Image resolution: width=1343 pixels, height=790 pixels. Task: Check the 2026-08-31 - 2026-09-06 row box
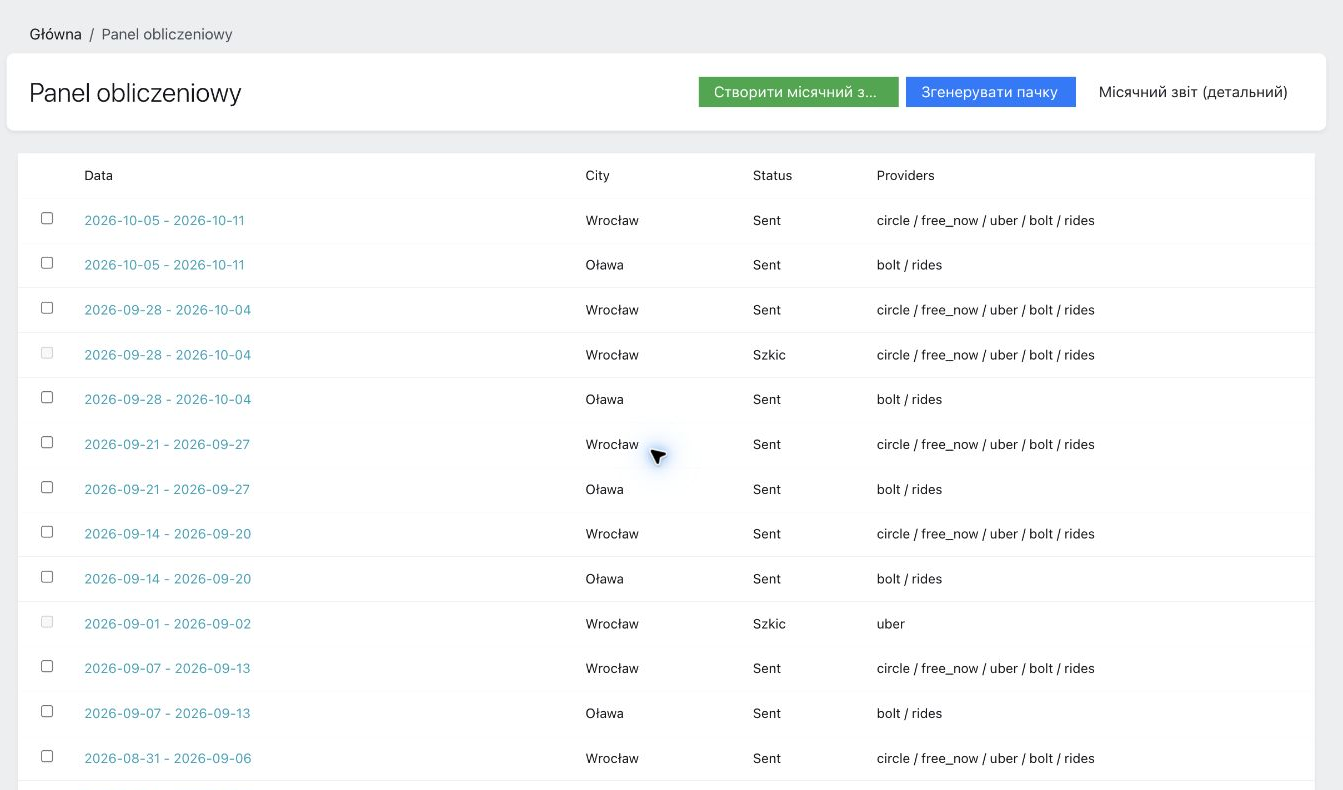coord(47,756)
